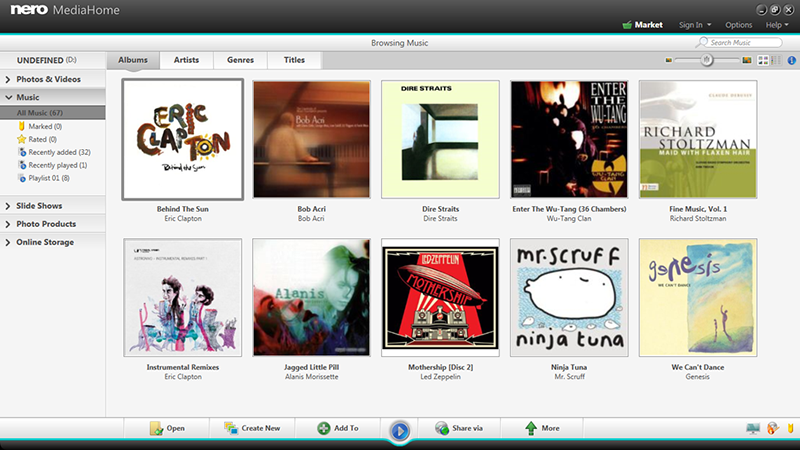This screenshot has height=450, width=800.
Task: Select Jagged Little Pill album cover
Action: pos(311,297)
